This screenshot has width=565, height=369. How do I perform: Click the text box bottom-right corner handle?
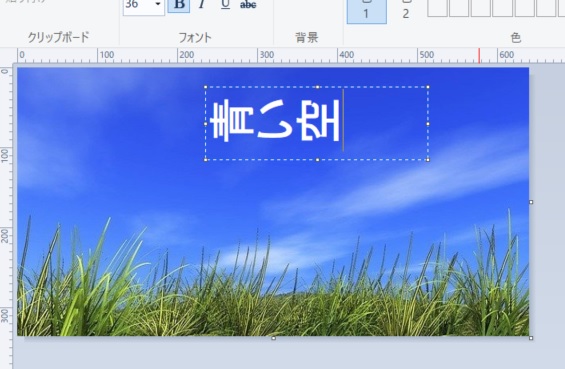click(428, 160)
